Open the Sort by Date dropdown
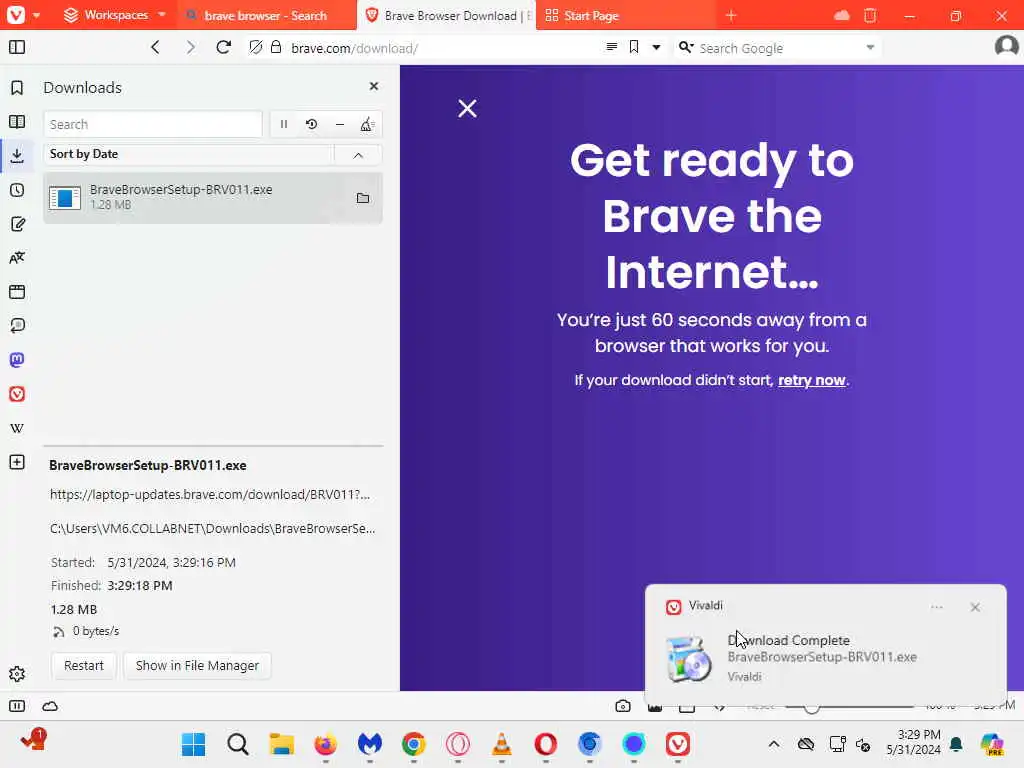The width and height of the screenshot is (1024, 768). [188, 154]
